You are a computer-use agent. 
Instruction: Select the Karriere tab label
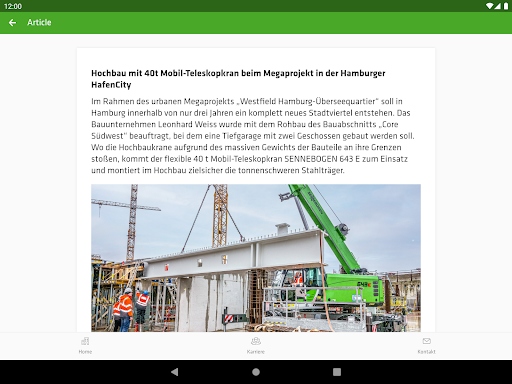(x=256, y=352)
